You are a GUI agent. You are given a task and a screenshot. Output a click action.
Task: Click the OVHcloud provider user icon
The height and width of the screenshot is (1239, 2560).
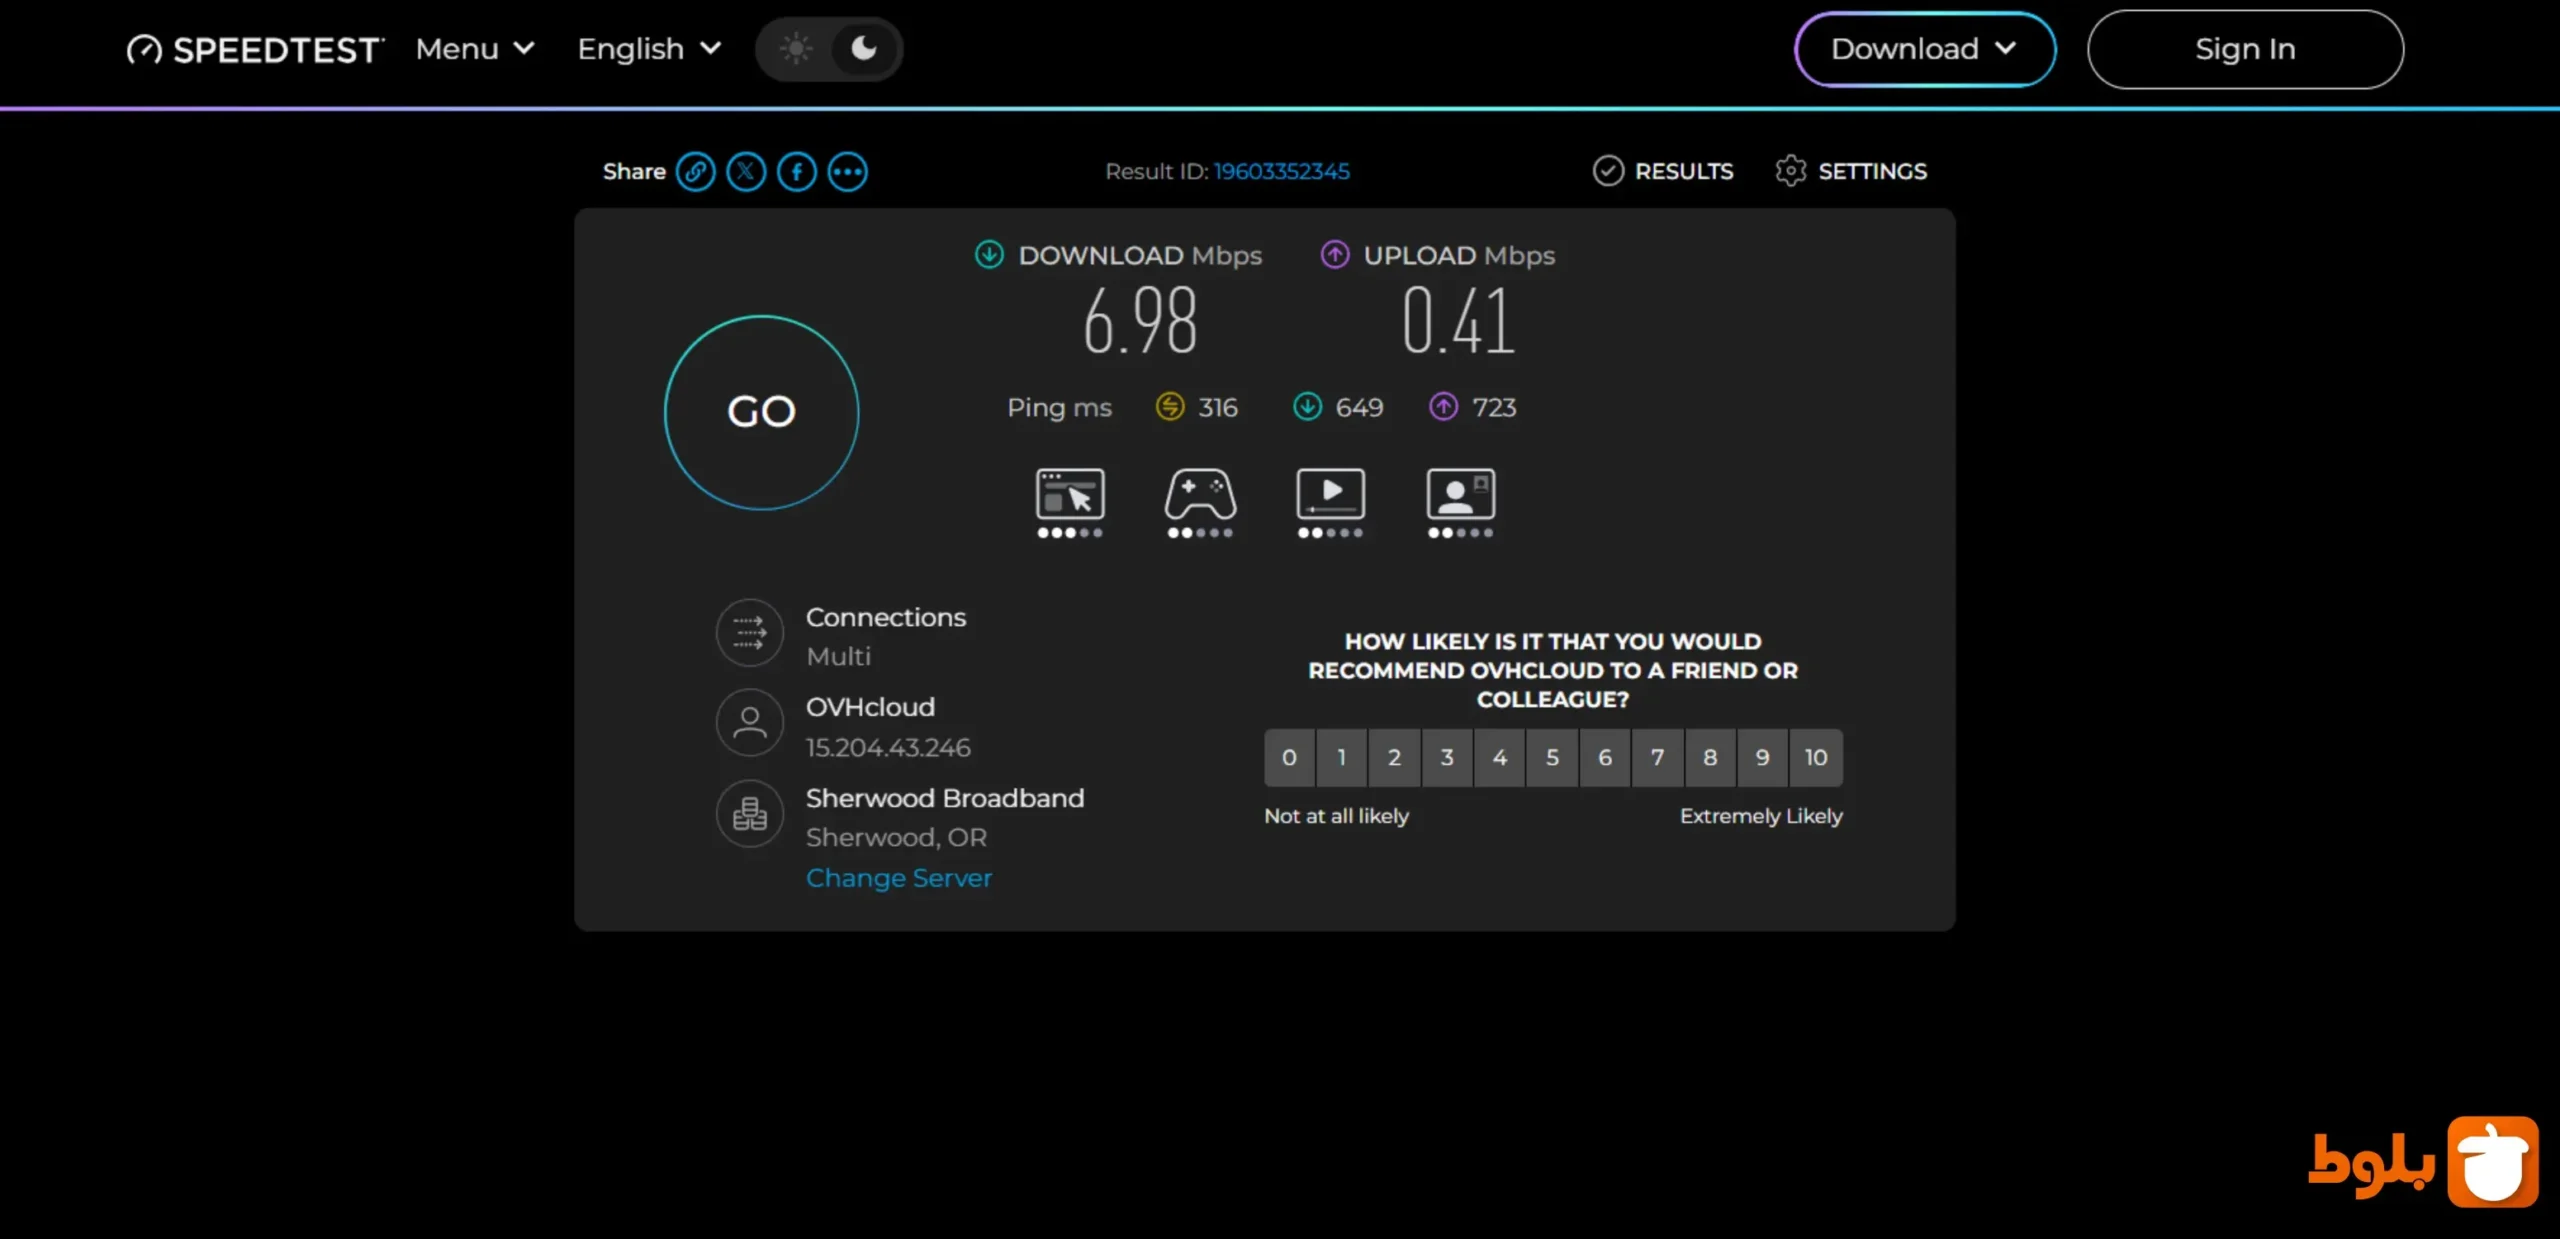[x=750, y=723]
